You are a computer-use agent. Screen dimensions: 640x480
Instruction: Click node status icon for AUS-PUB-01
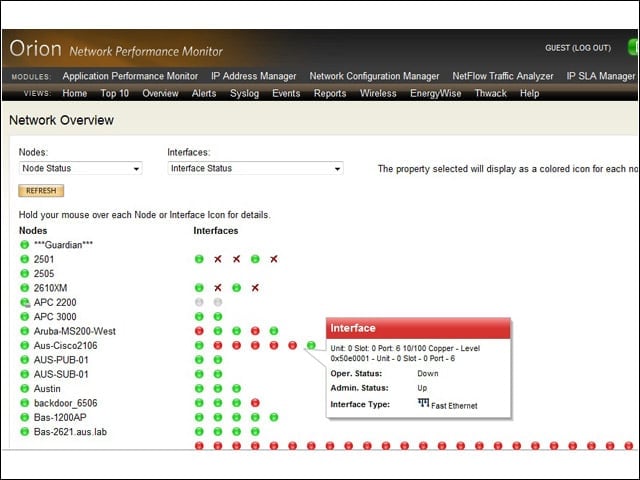click(24, 360)
